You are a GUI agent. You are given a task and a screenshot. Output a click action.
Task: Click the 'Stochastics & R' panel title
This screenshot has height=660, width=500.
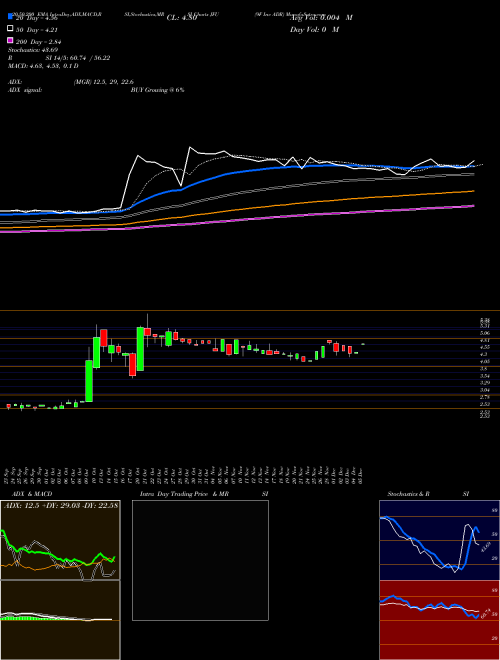click(x=409, y=494)
